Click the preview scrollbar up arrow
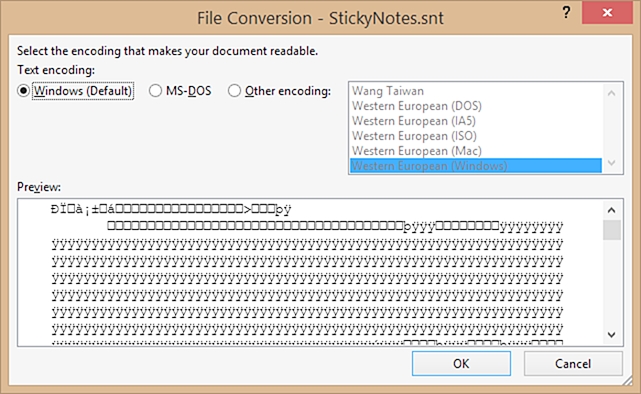The width and height of the screenshot is (641, 394). point(612,210)
